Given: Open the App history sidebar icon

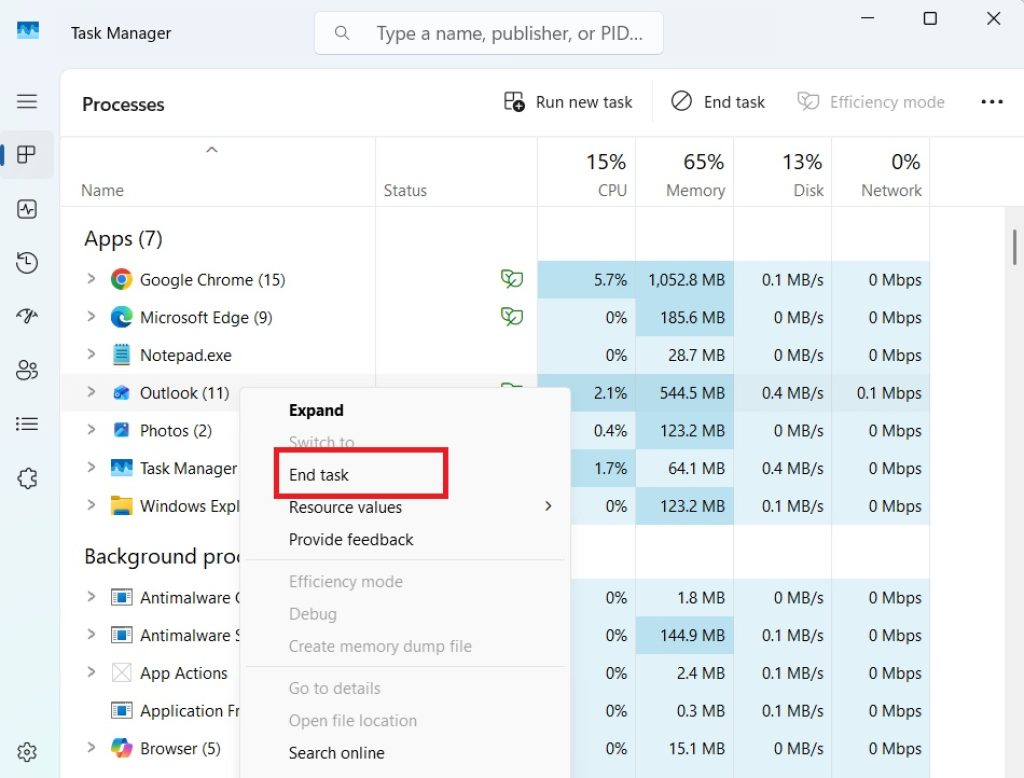Looking at the screenshot, I should 27,263.
